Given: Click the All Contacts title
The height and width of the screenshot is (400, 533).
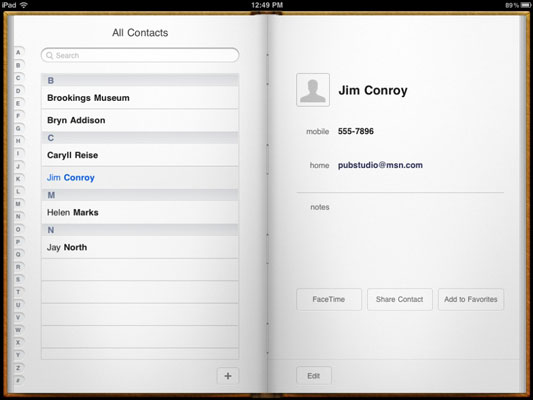Looking at the screenshot, I should pyautogui.click(x=140, y=33).
